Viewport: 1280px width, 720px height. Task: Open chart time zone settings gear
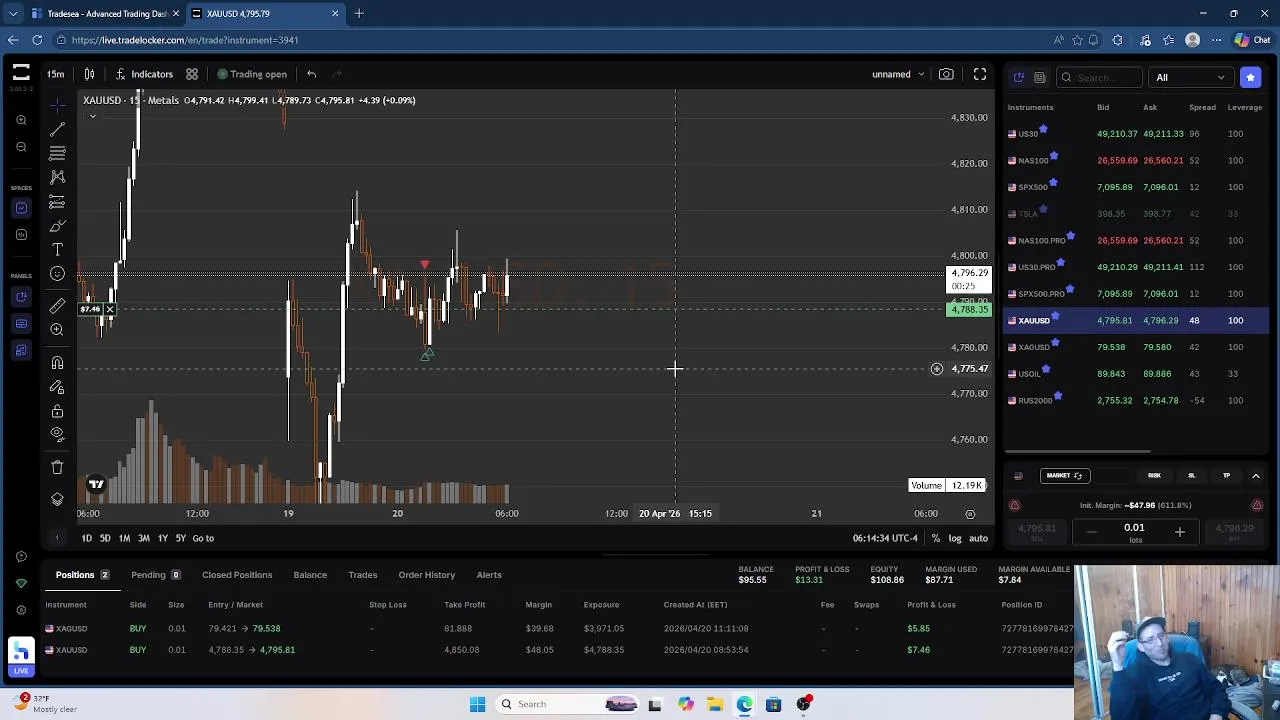[x=970, y=514]
